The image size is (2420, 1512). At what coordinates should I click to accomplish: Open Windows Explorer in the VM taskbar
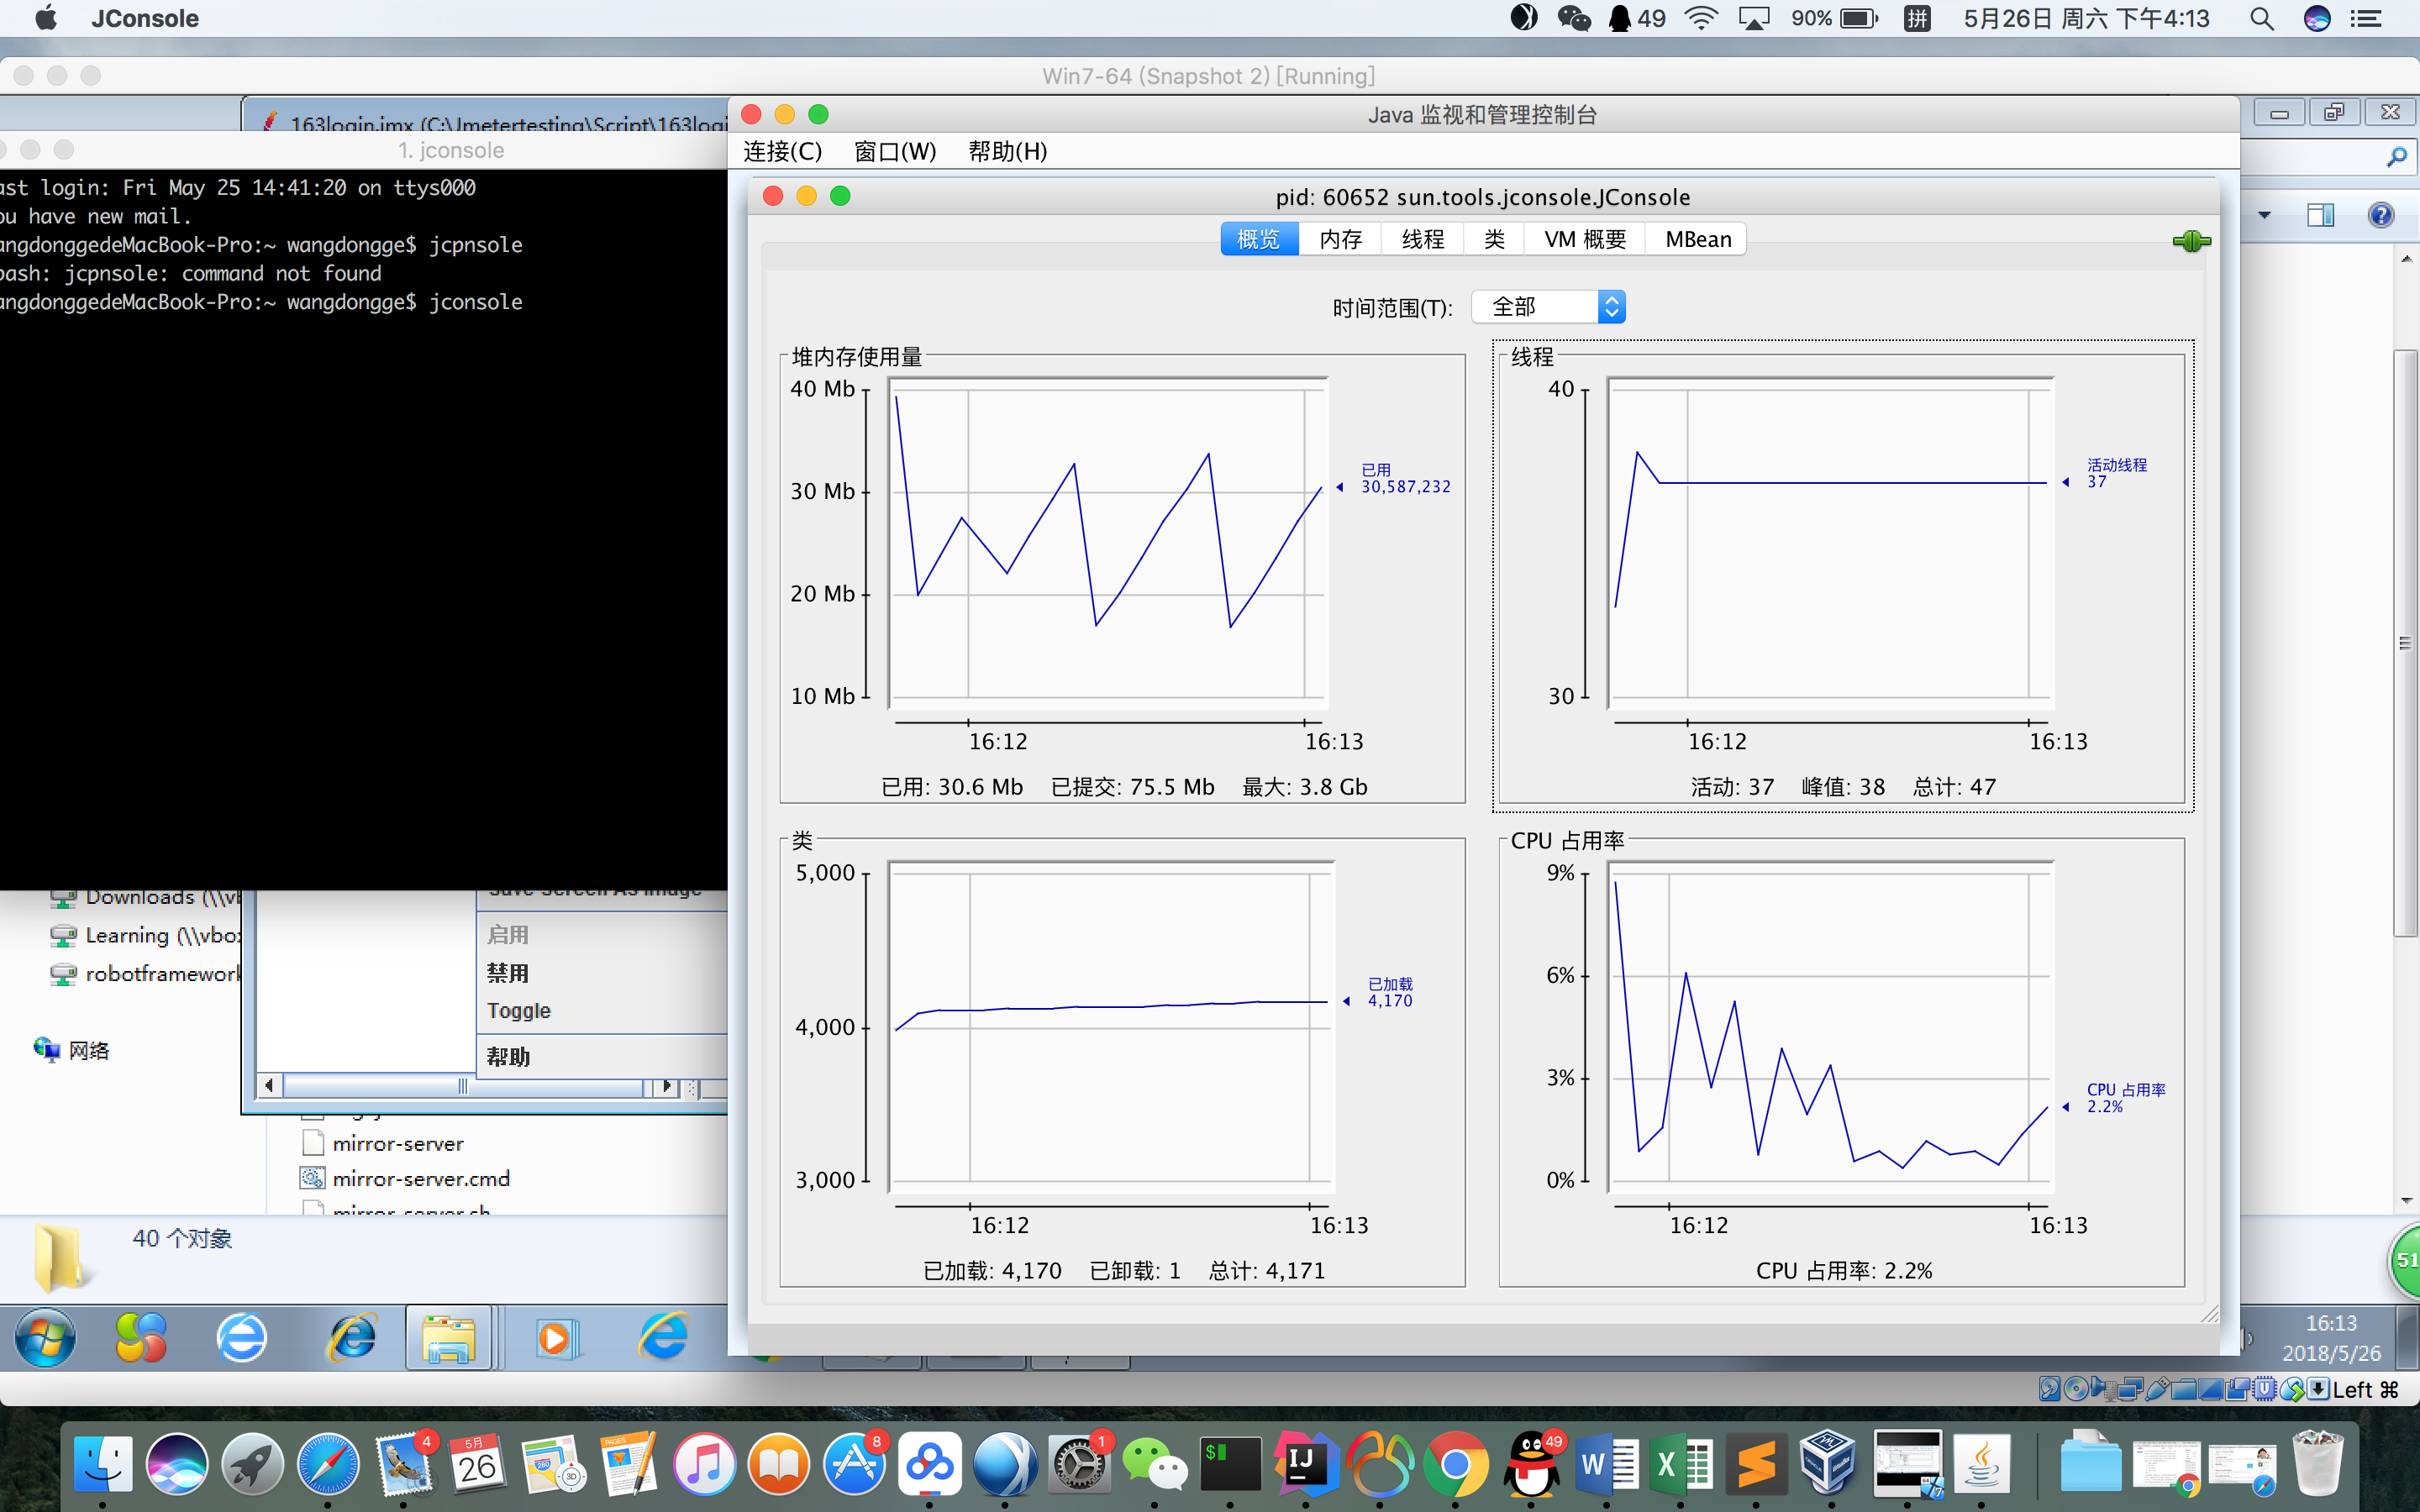click(448, 1338)
